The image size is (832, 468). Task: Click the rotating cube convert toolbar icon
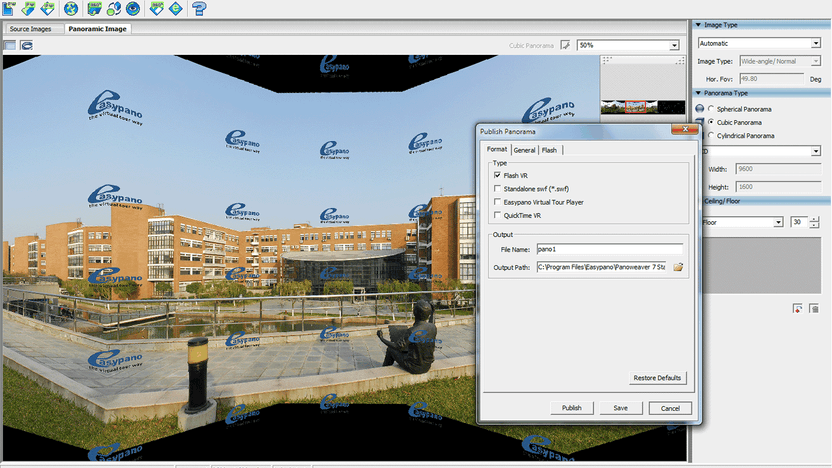(114, 8)
